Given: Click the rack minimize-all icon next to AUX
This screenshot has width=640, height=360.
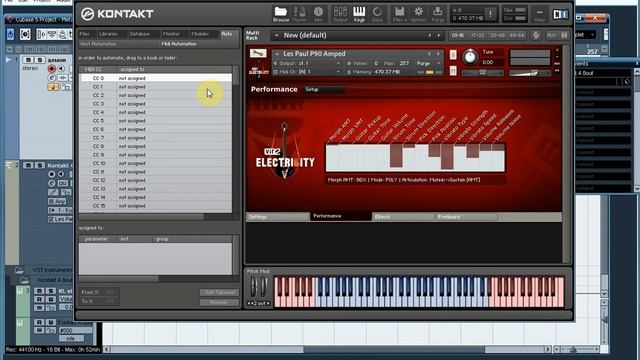Looking at the screenshot, I should tap(564, 36).
